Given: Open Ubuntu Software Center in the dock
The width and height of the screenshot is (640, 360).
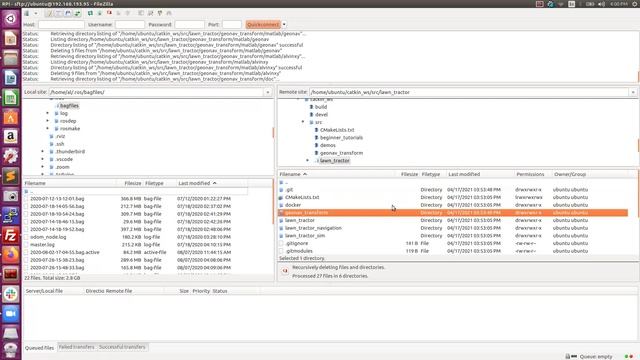Looking at the screenshot, I should (x=10, y=117).
